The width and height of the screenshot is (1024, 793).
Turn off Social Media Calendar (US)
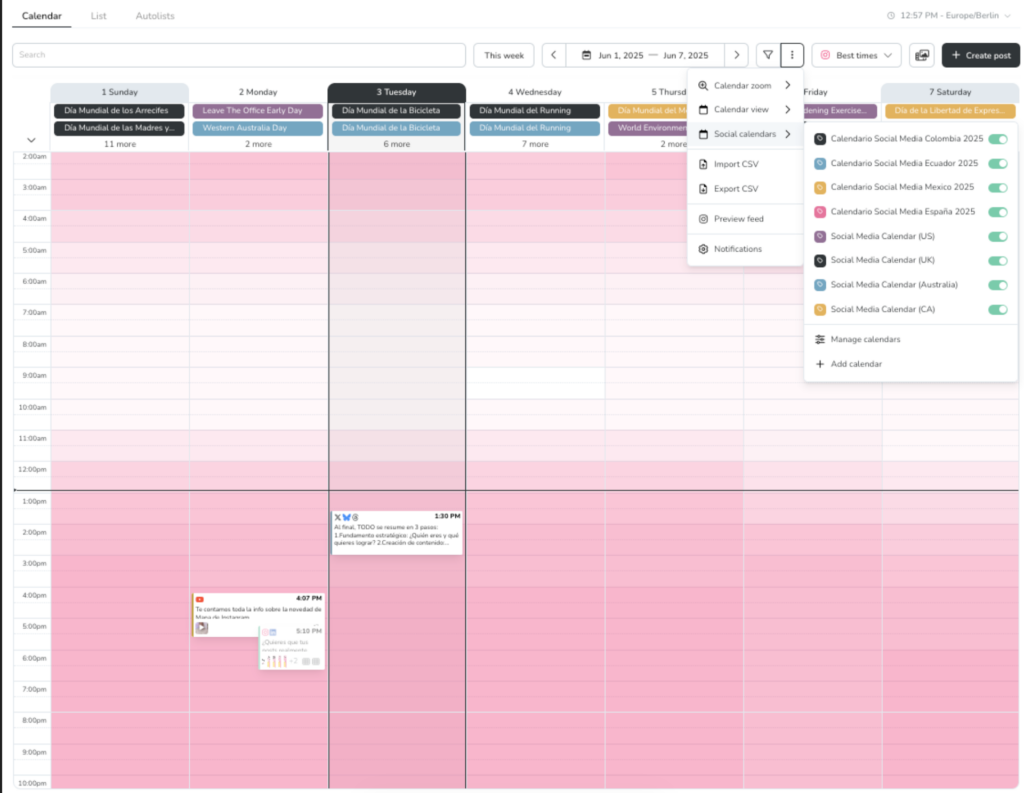pyautogui.click(x=997, y=236)
